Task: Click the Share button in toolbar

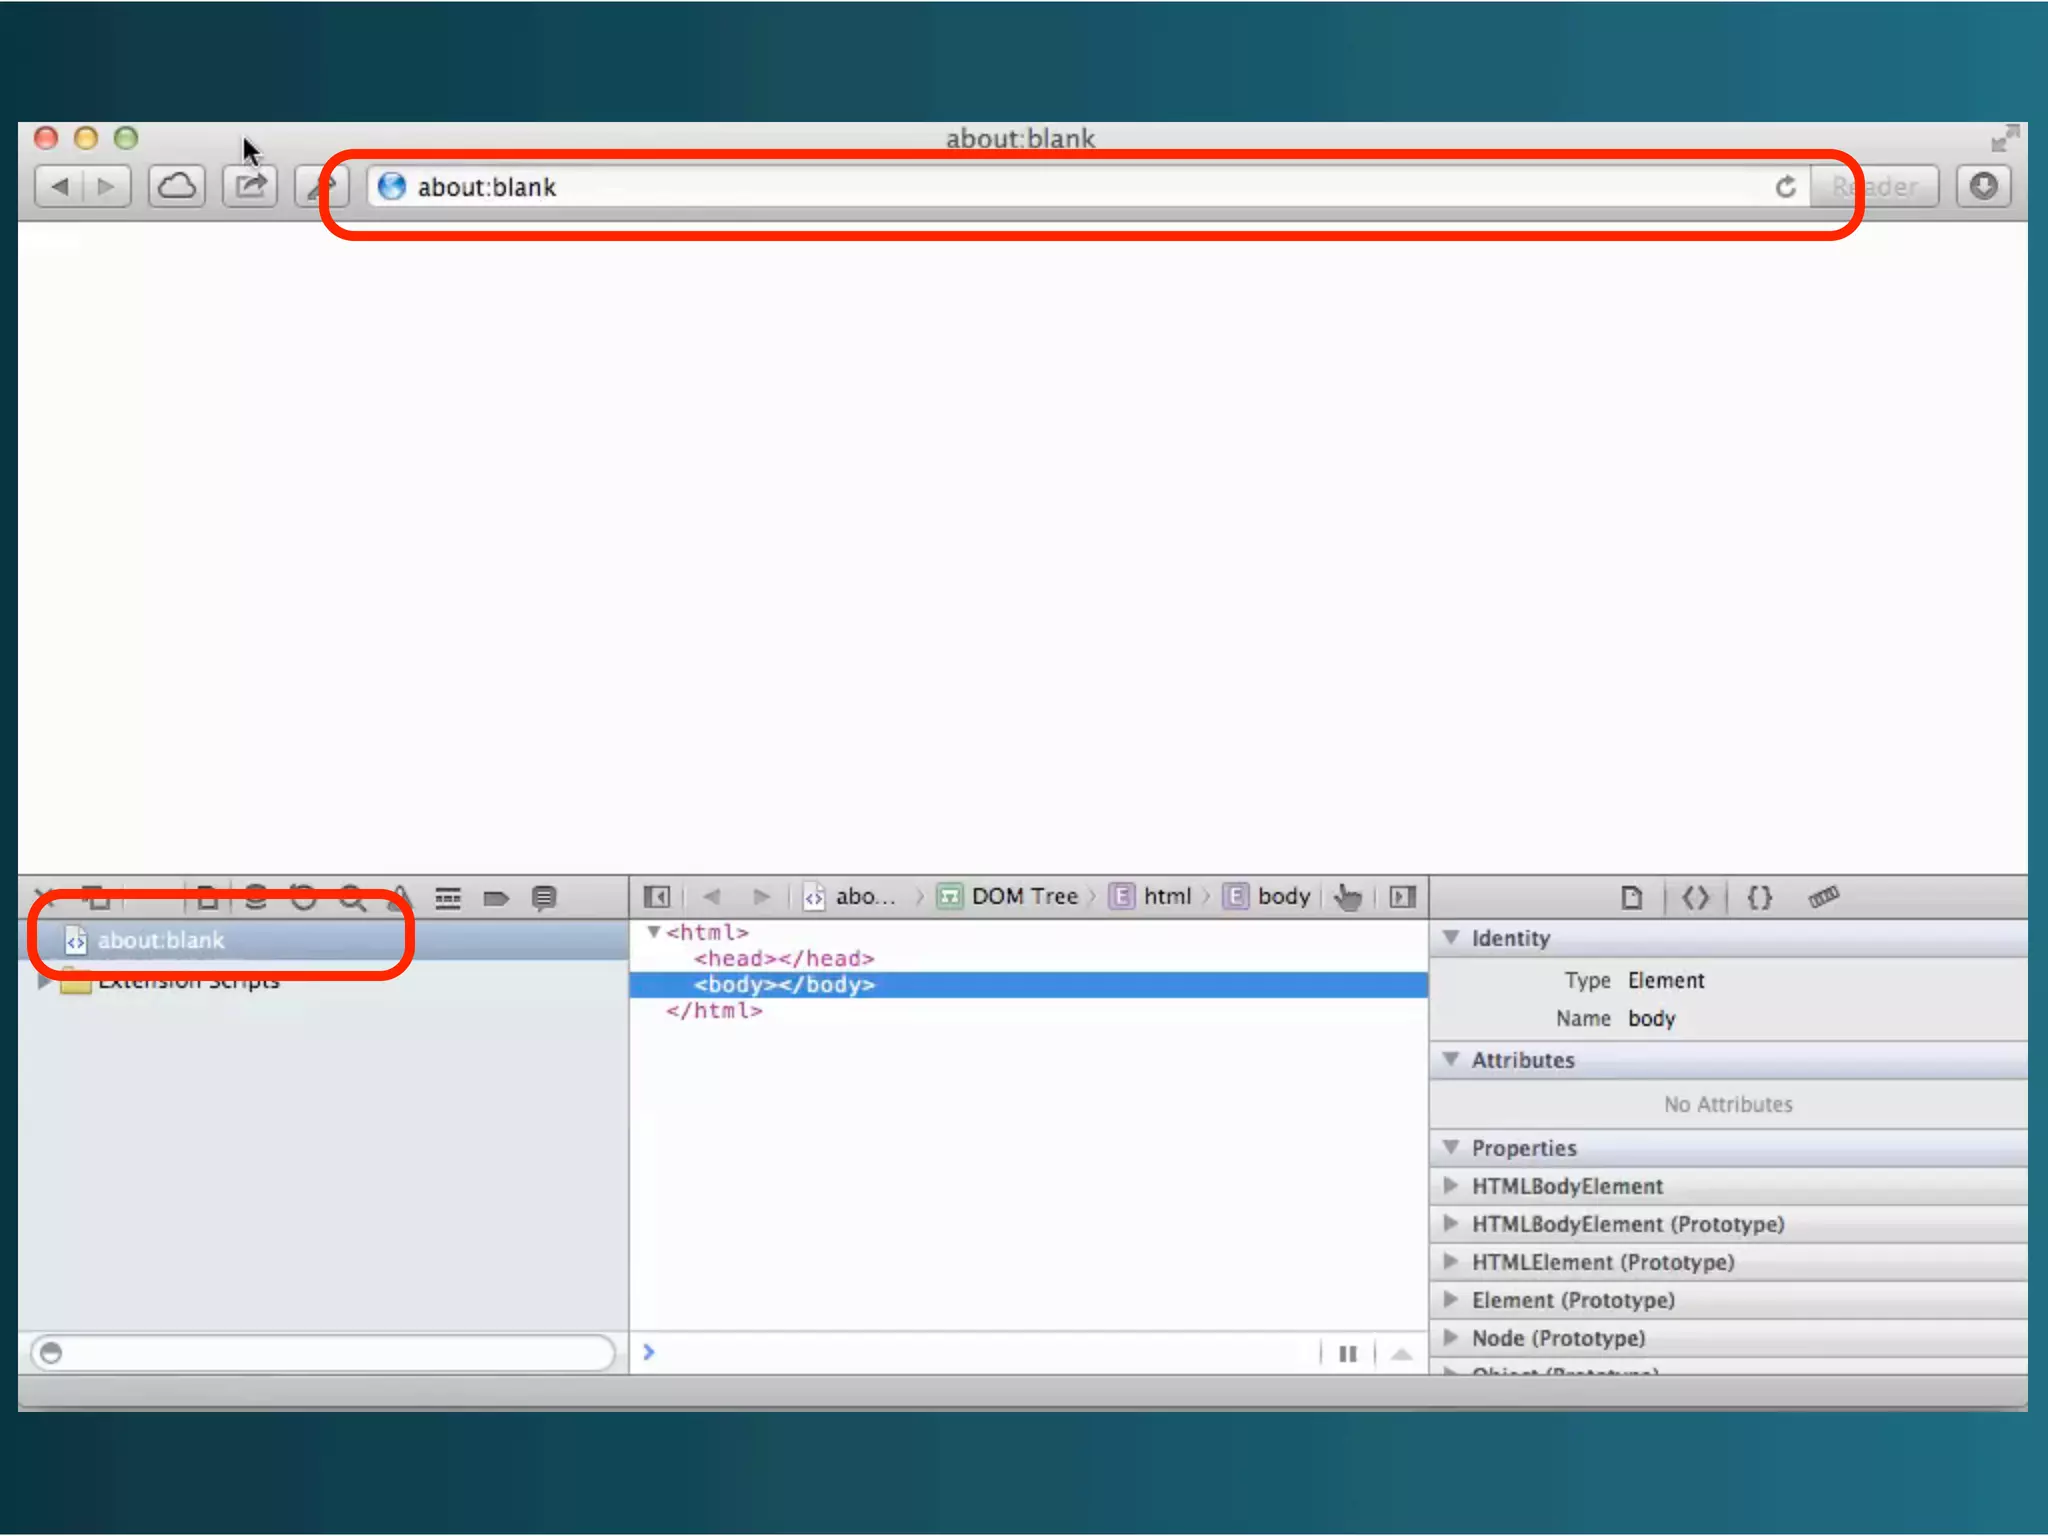Action: pos(250,187)
